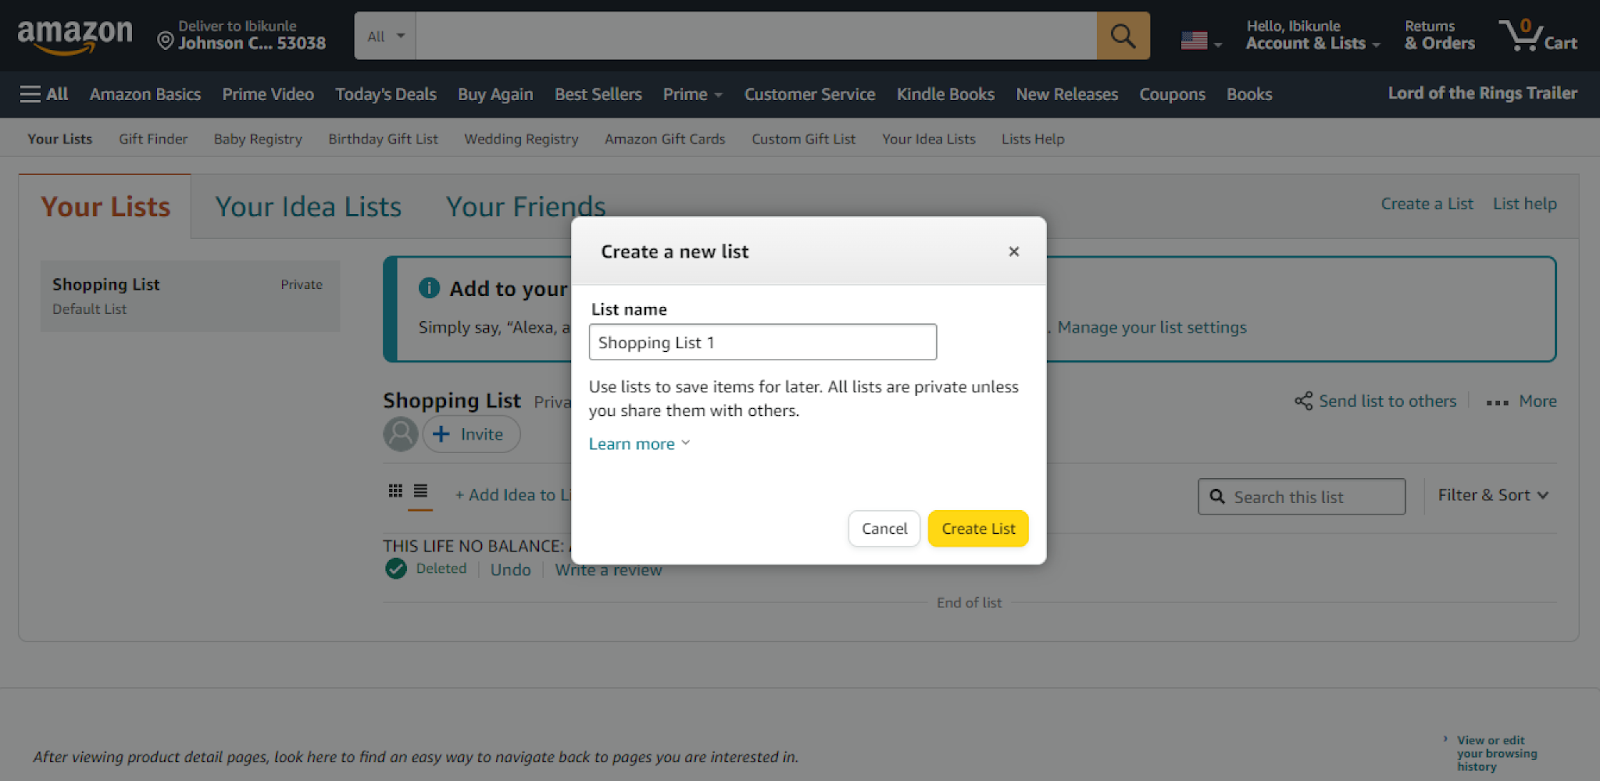1600x781 pixels.
Task: Open Books in the nav bar
Action: pyautogui.click(x=1249, y=94)
